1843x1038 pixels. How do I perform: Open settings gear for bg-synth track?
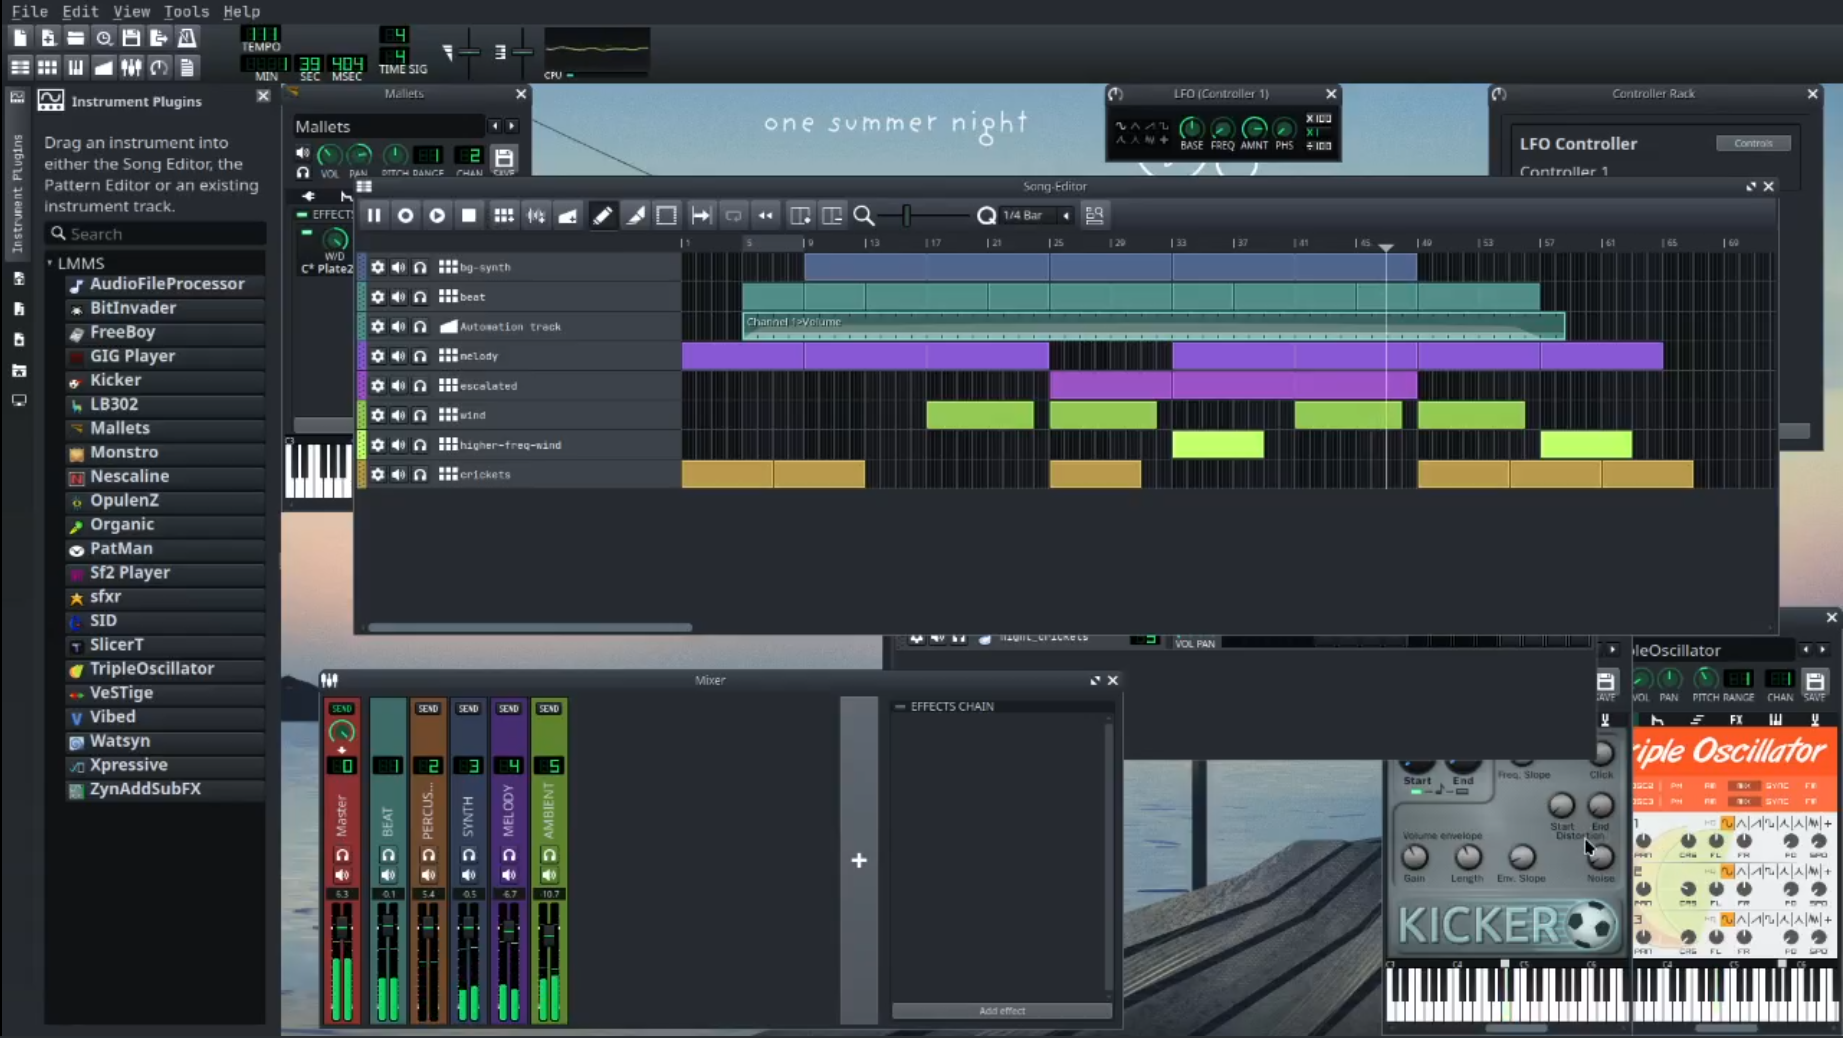click(x=377, y=267)
